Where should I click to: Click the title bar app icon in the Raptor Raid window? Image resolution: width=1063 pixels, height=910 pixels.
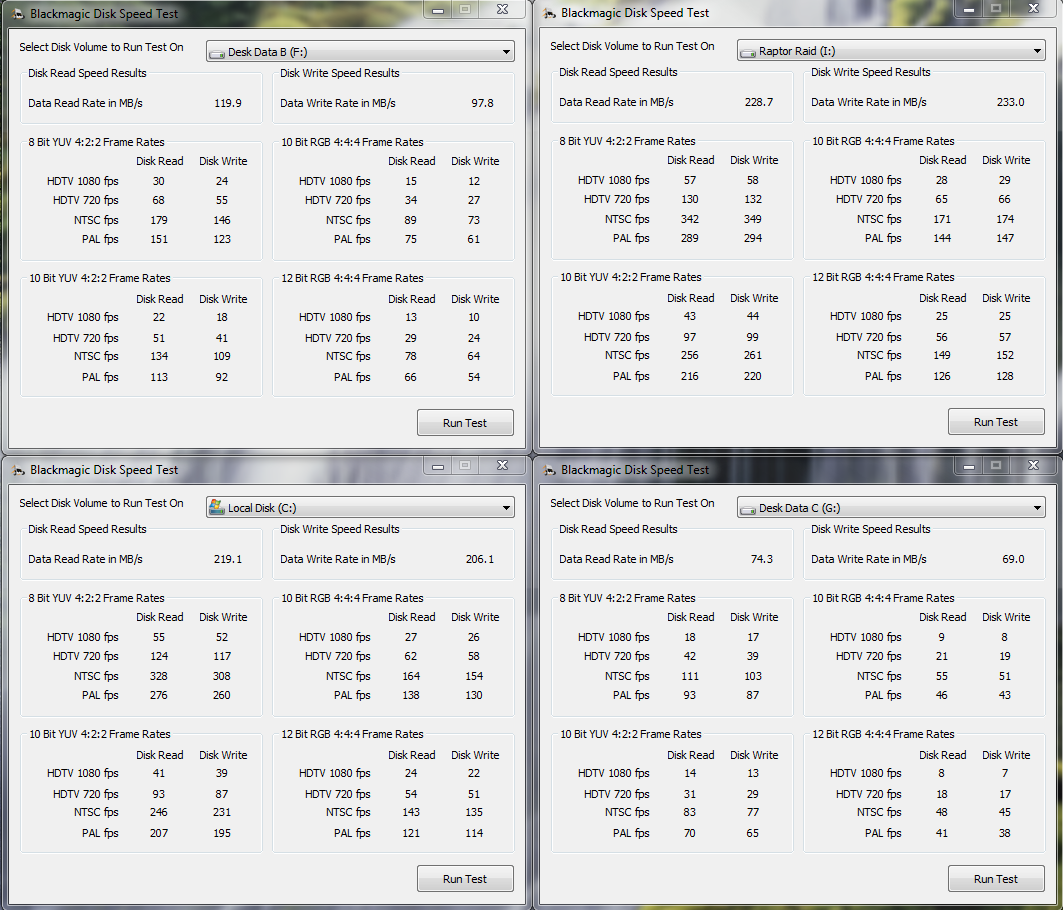click(550, 14)
